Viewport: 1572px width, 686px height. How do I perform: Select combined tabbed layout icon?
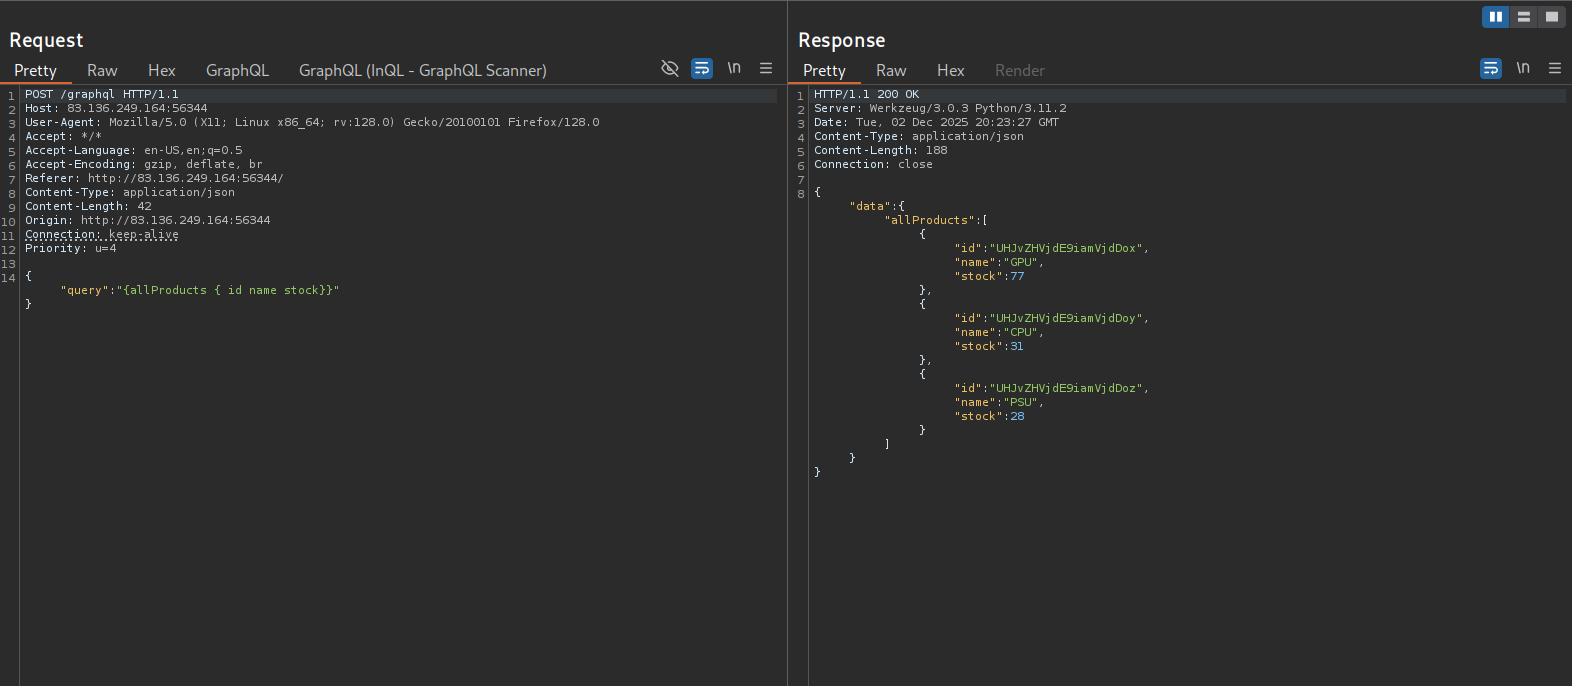1551,17
